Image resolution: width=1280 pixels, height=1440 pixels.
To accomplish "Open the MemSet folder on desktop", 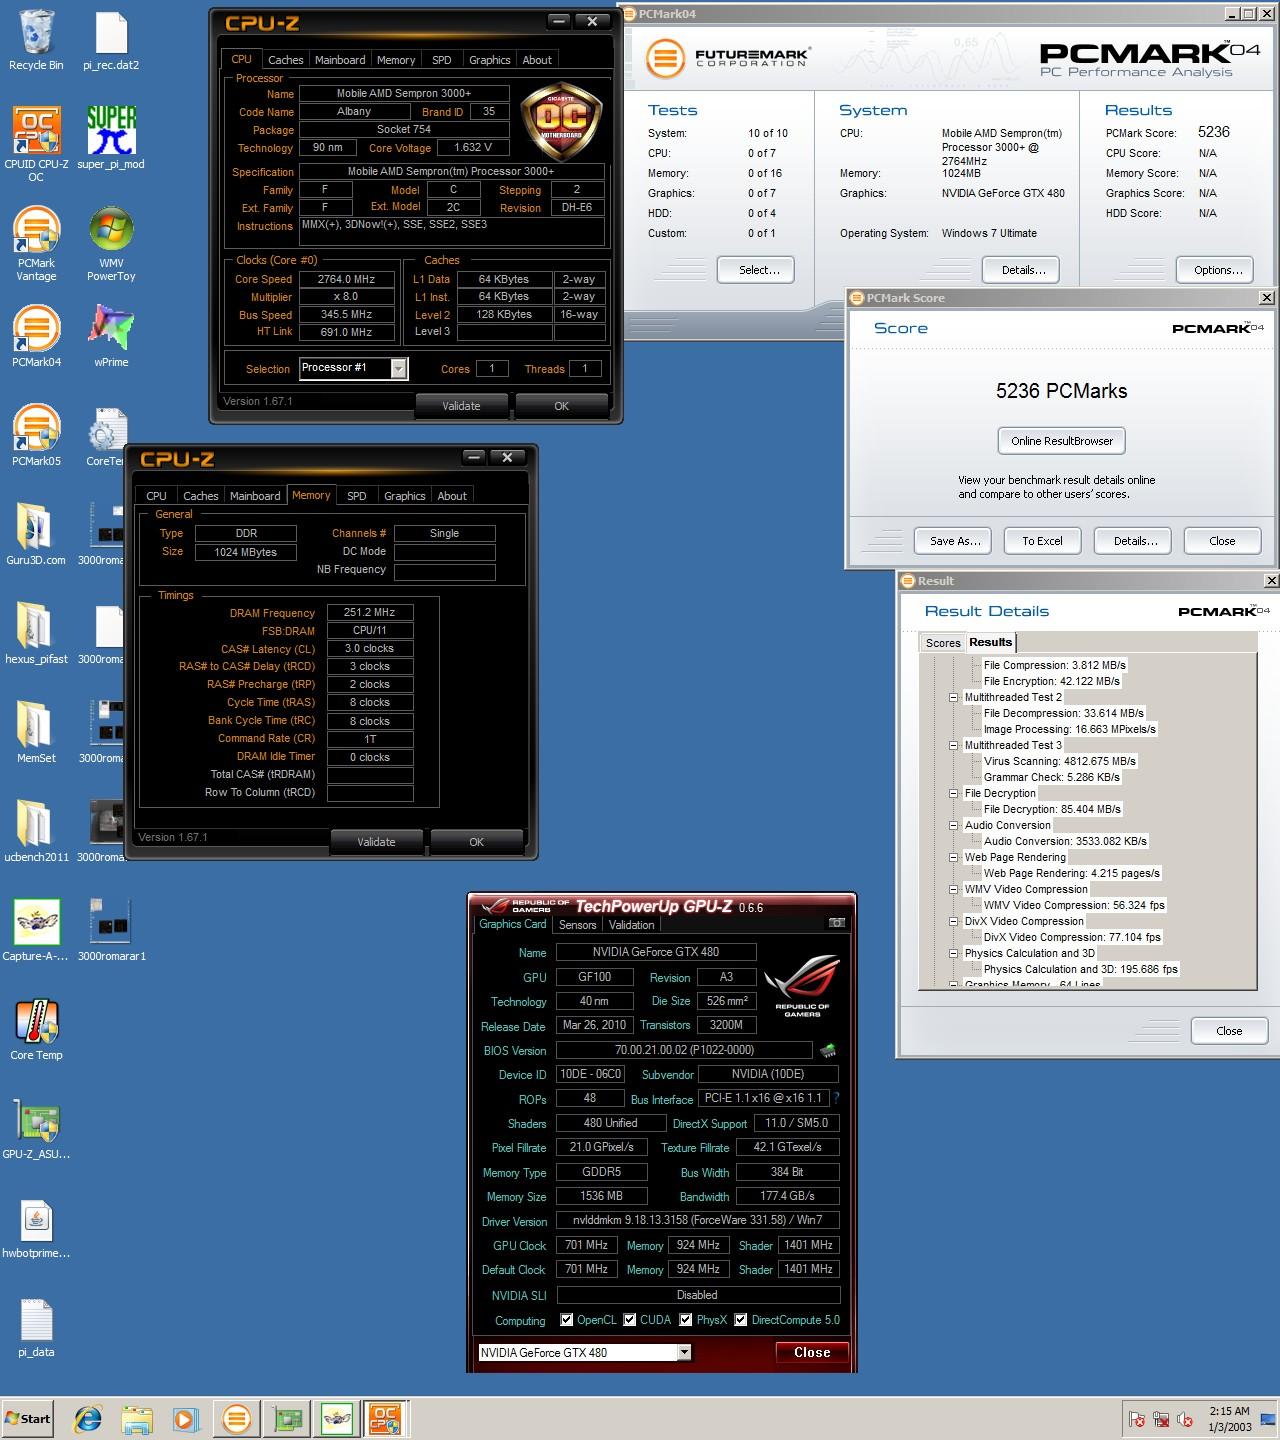I will point(36,732).
